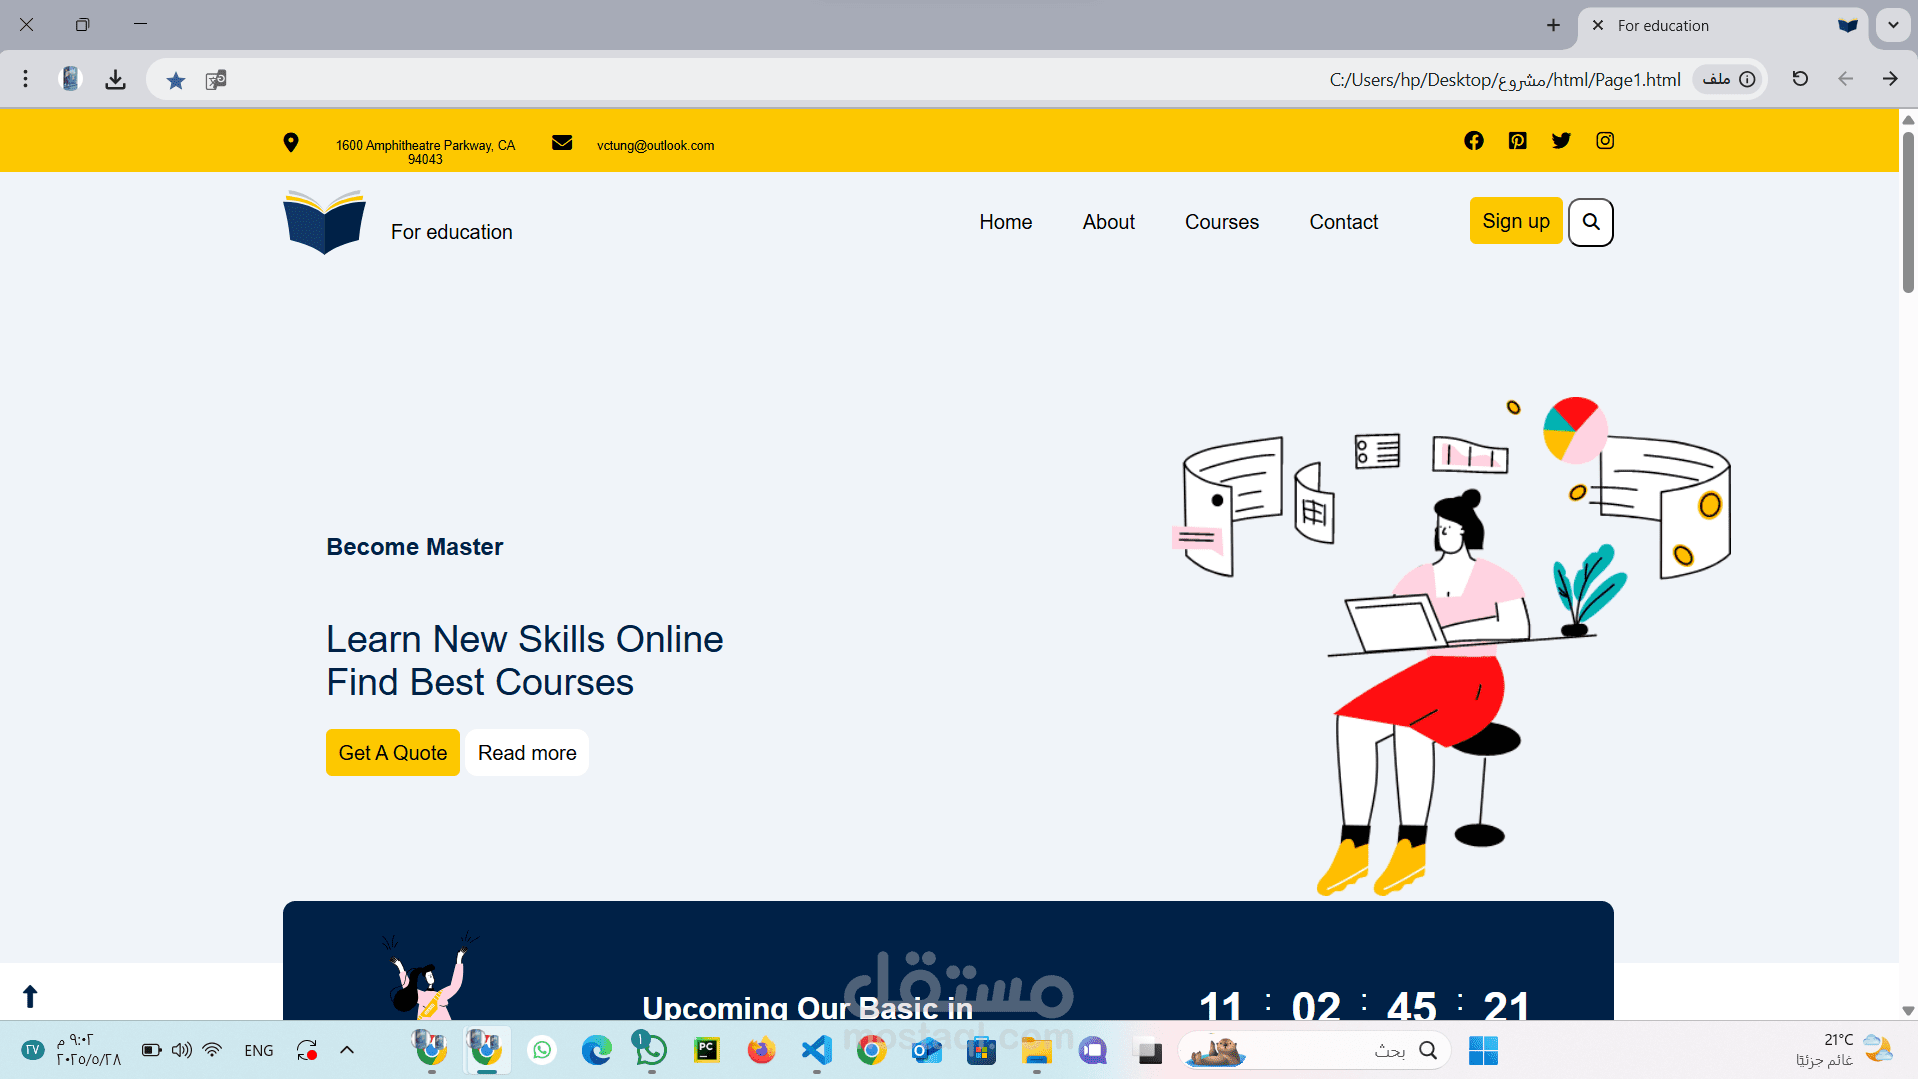Click the translate icon in address bar
The image size is (1918, 1079).
point(216,80)
